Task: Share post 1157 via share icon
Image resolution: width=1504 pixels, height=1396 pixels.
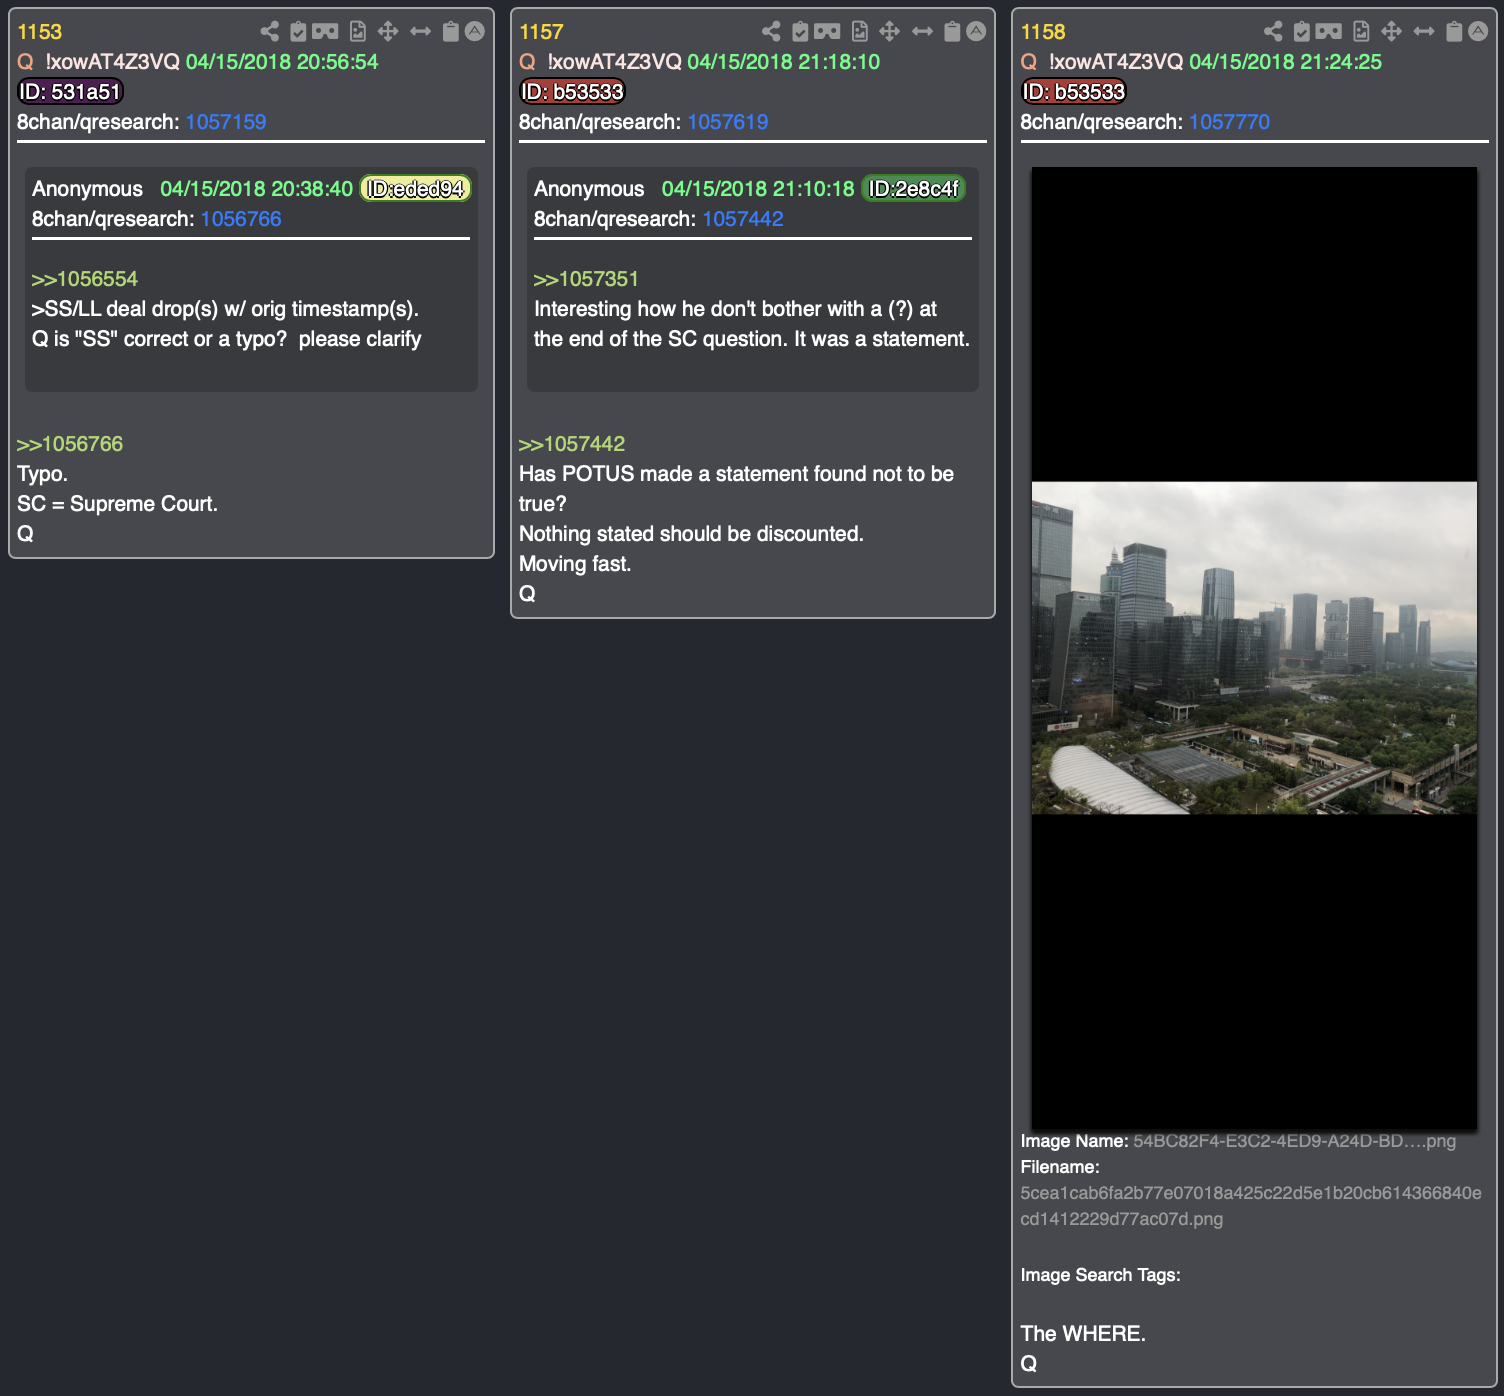Action: (771, 32)
